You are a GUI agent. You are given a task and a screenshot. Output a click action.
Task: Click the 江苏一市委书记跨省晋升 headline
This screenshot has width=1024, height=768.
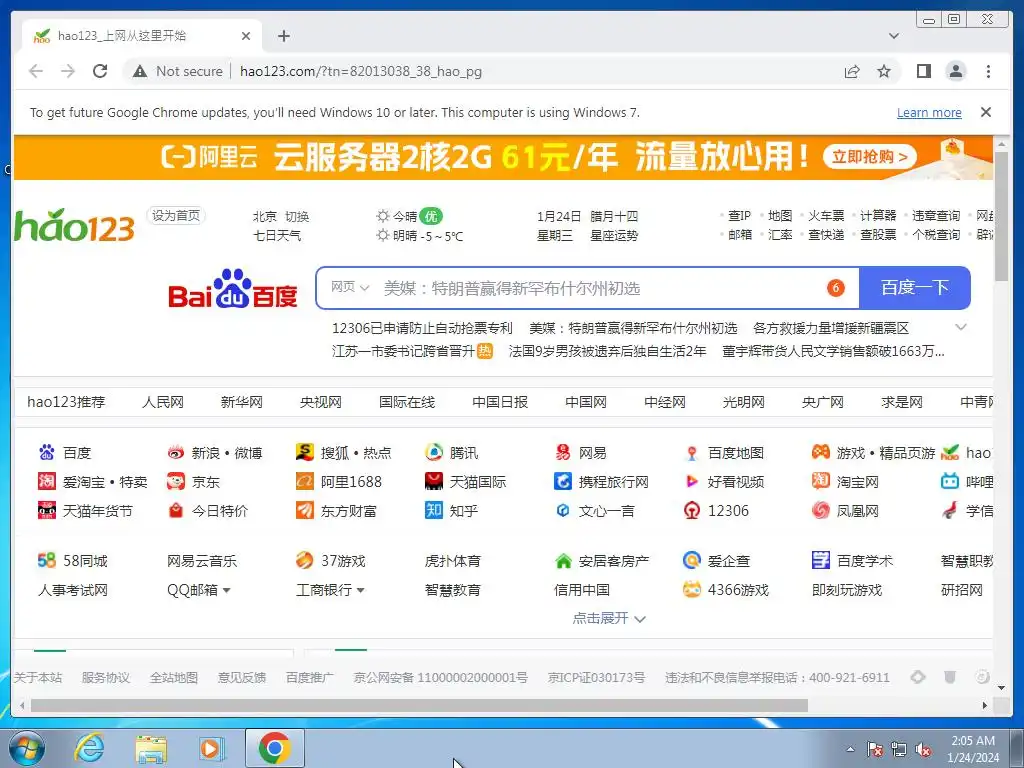403,351
